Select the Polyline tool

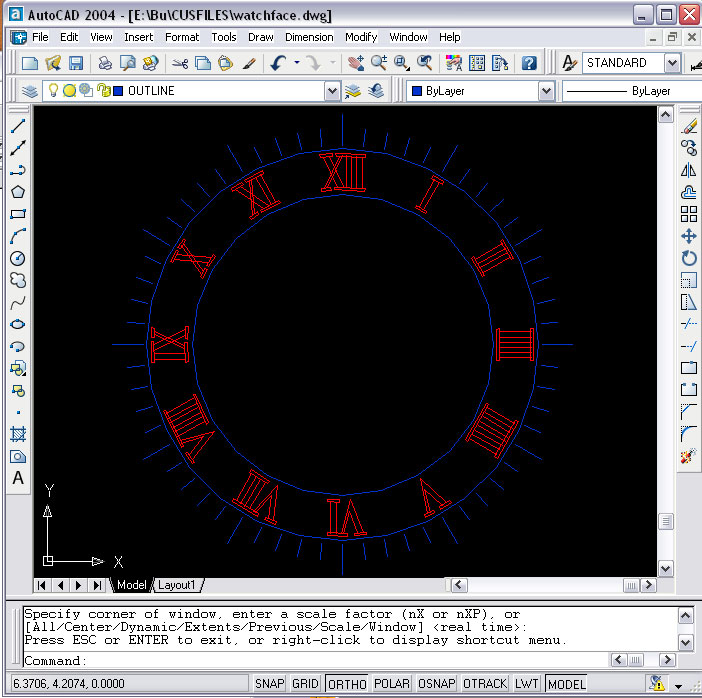coord(18,170)
